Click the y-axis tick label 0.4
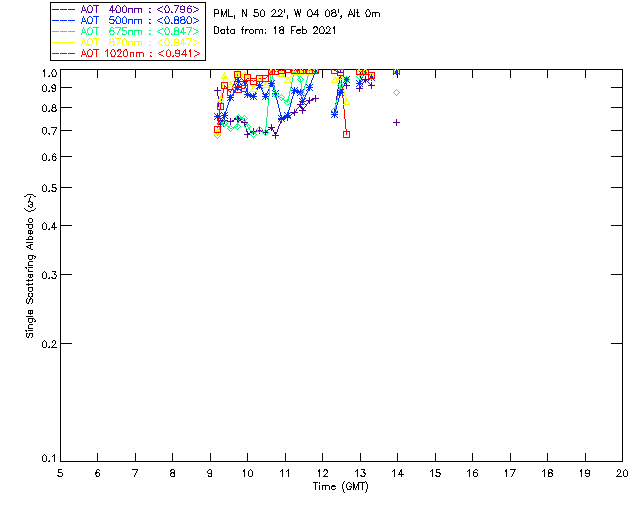This screenshot has height=512, width=640. 49,226
